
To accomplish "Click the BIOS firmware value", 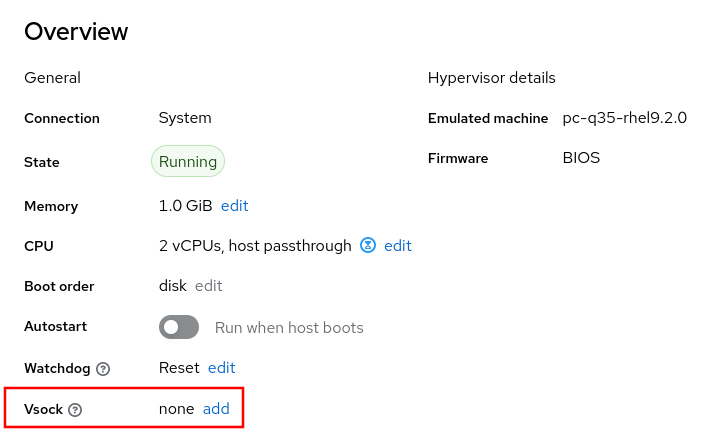I will coord(581,158).
